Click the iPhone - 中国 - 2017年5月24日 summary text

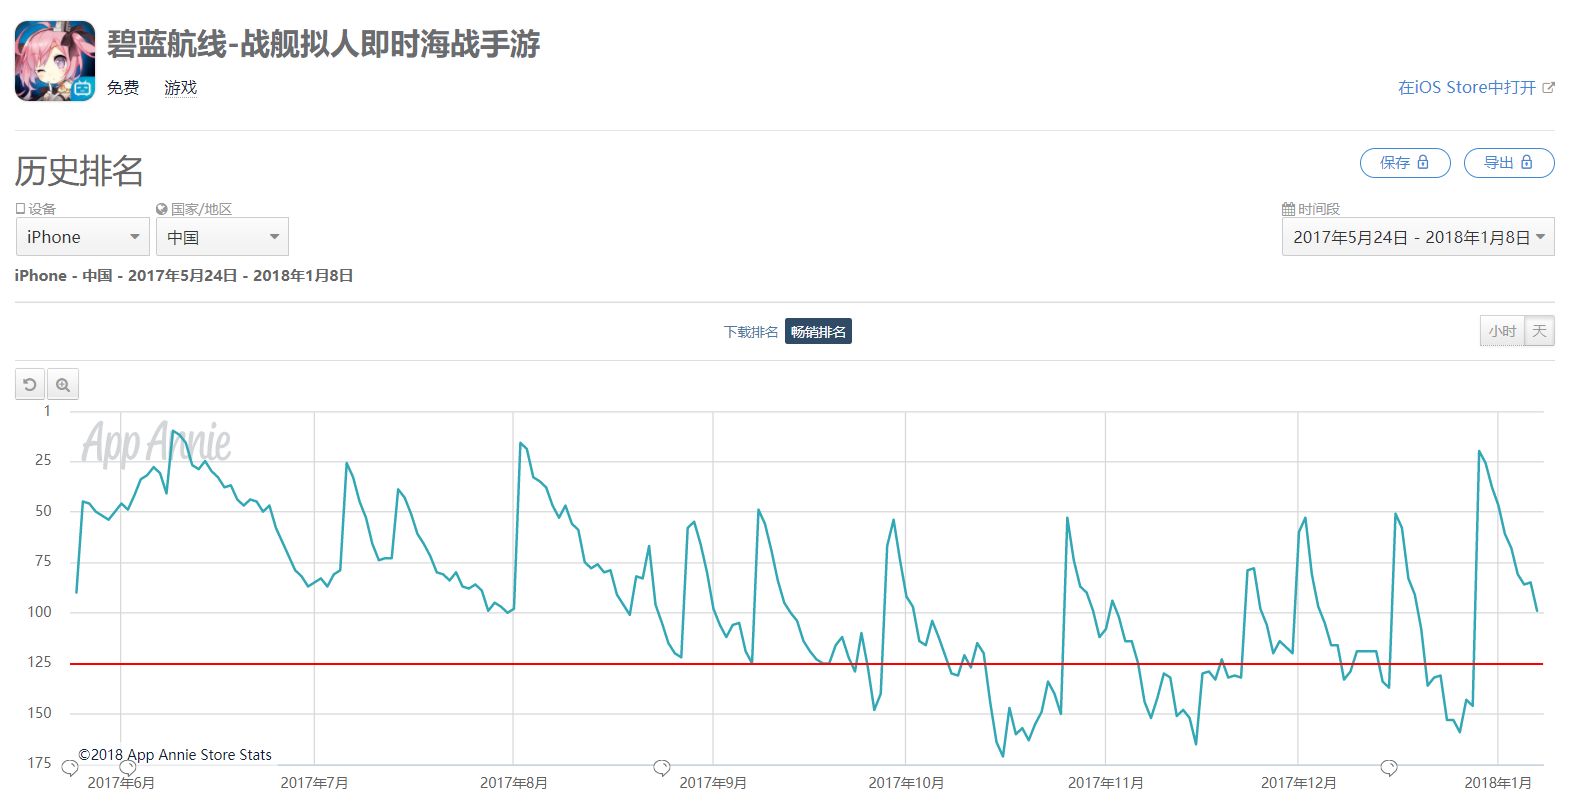click(x=184, y=276)
